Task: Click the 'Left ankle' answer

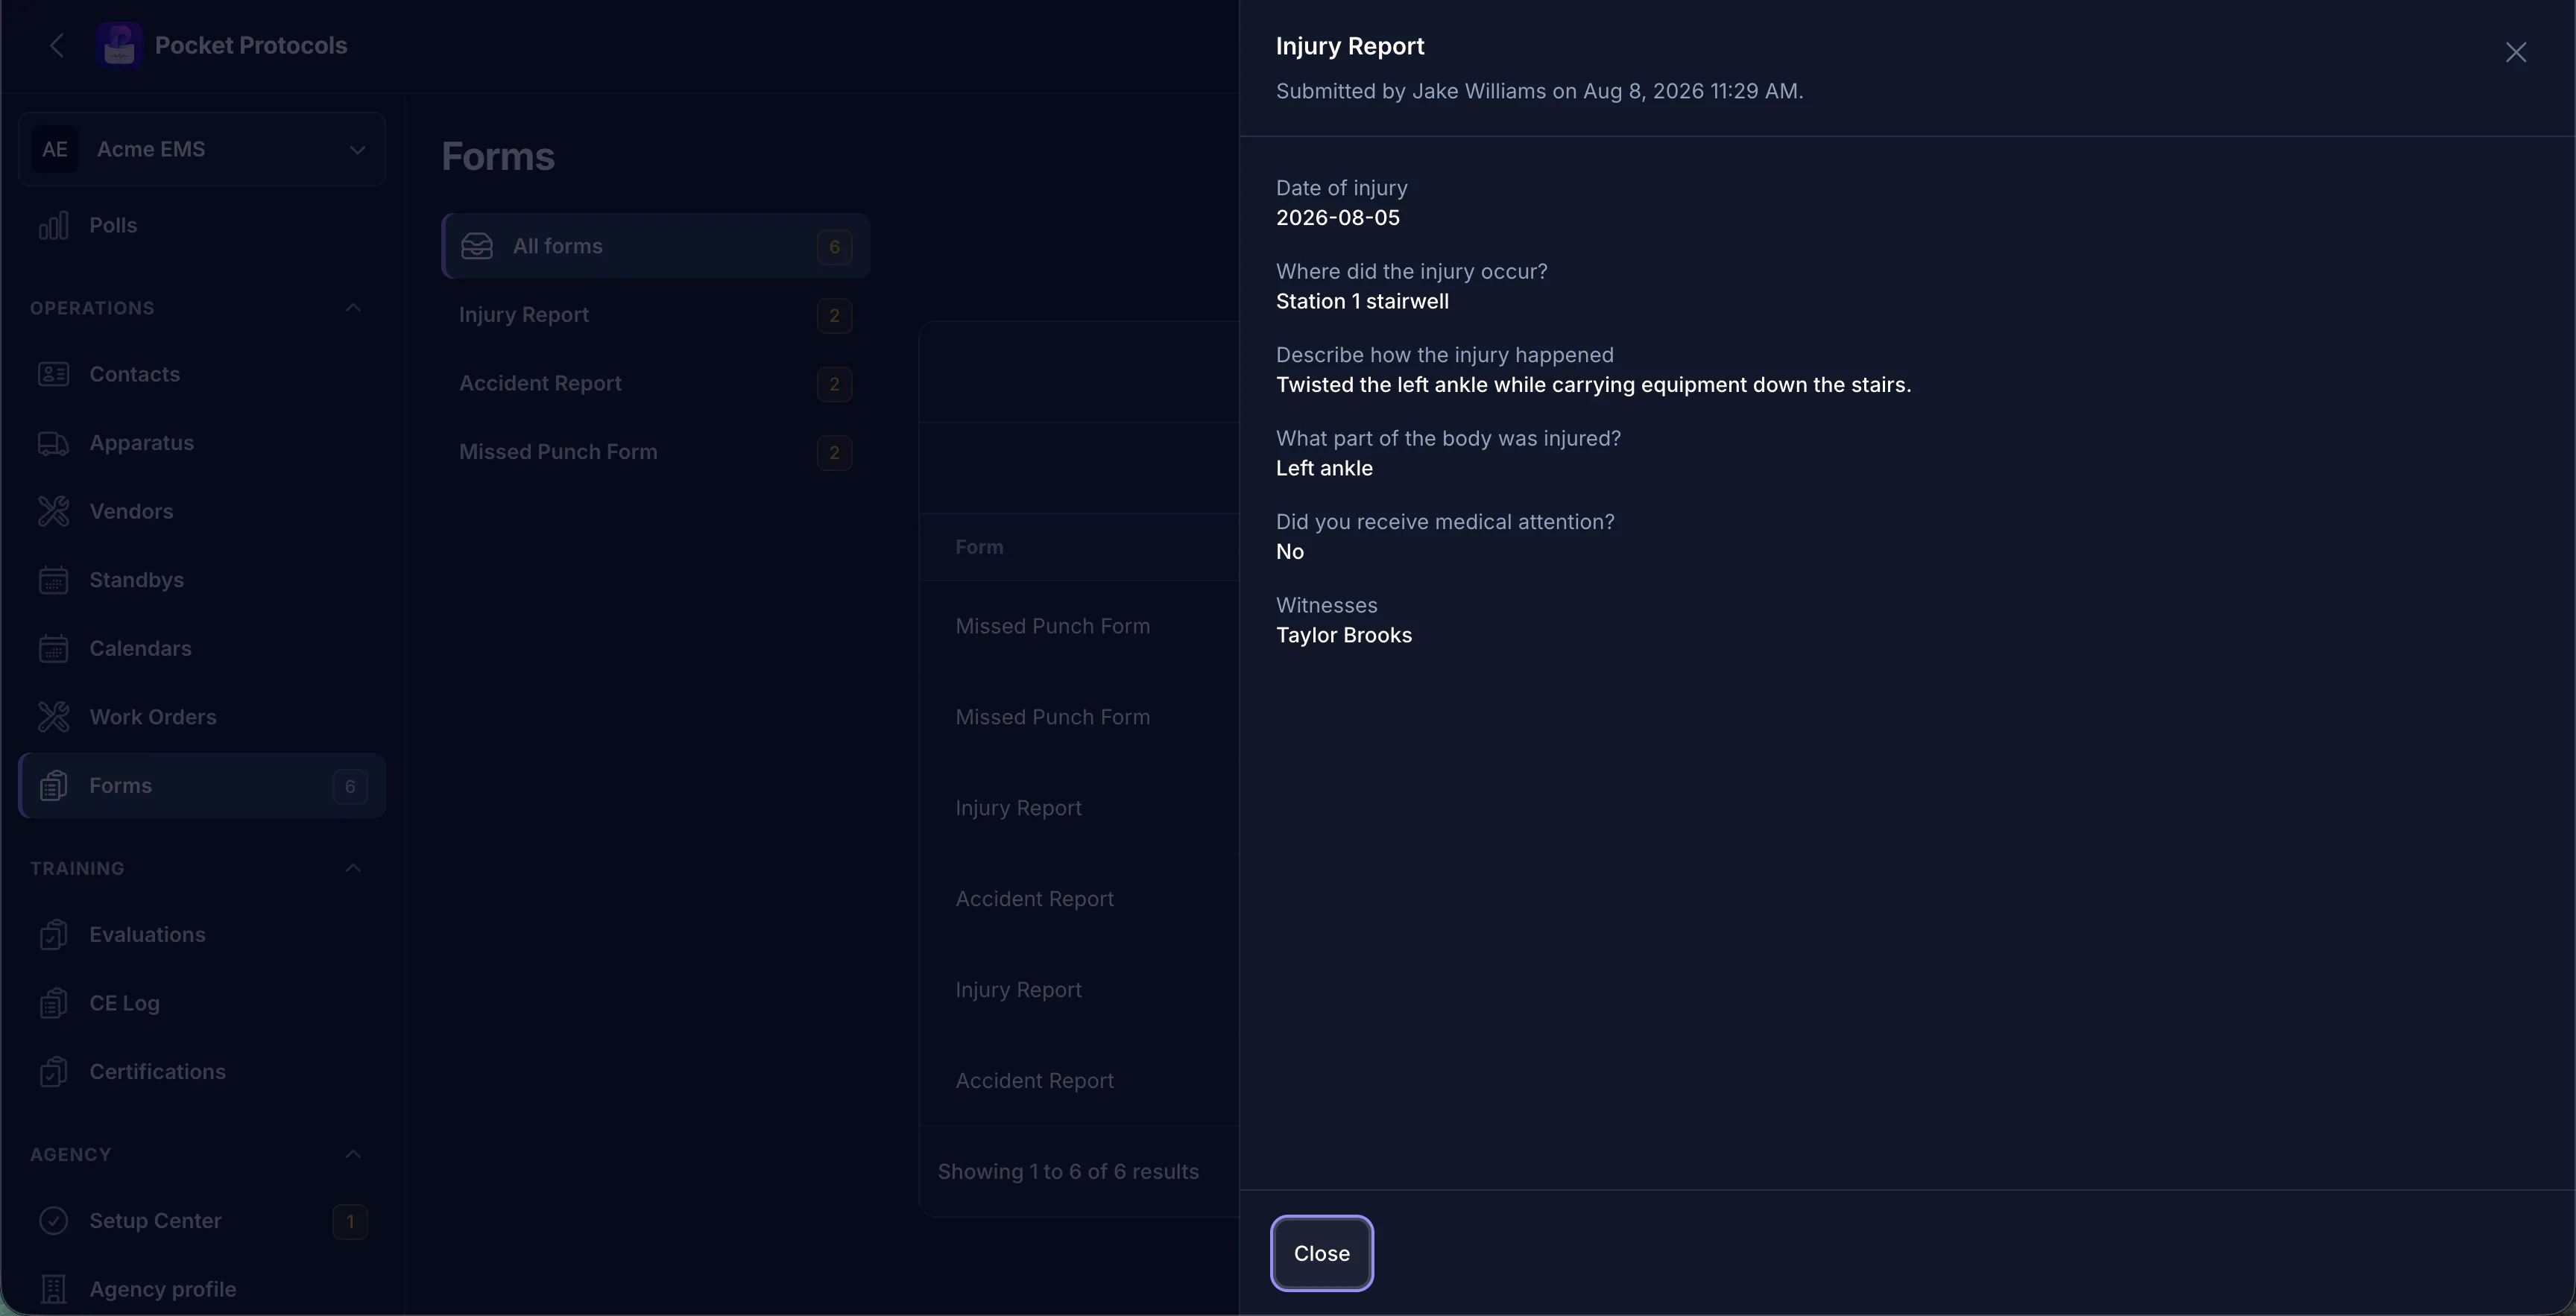Action: click(x=1324, y=468)
